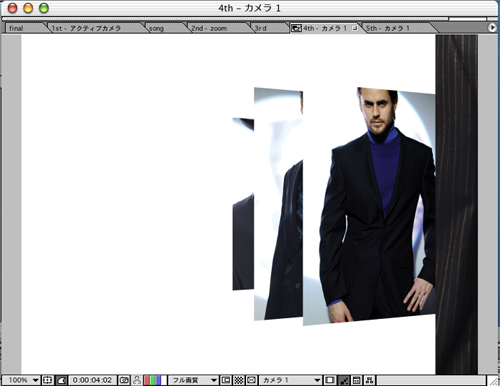Toggle the transparency grid checkerboard
Image resolution: width=500 pixels, height=386 pixels.
tap(239, 380)
